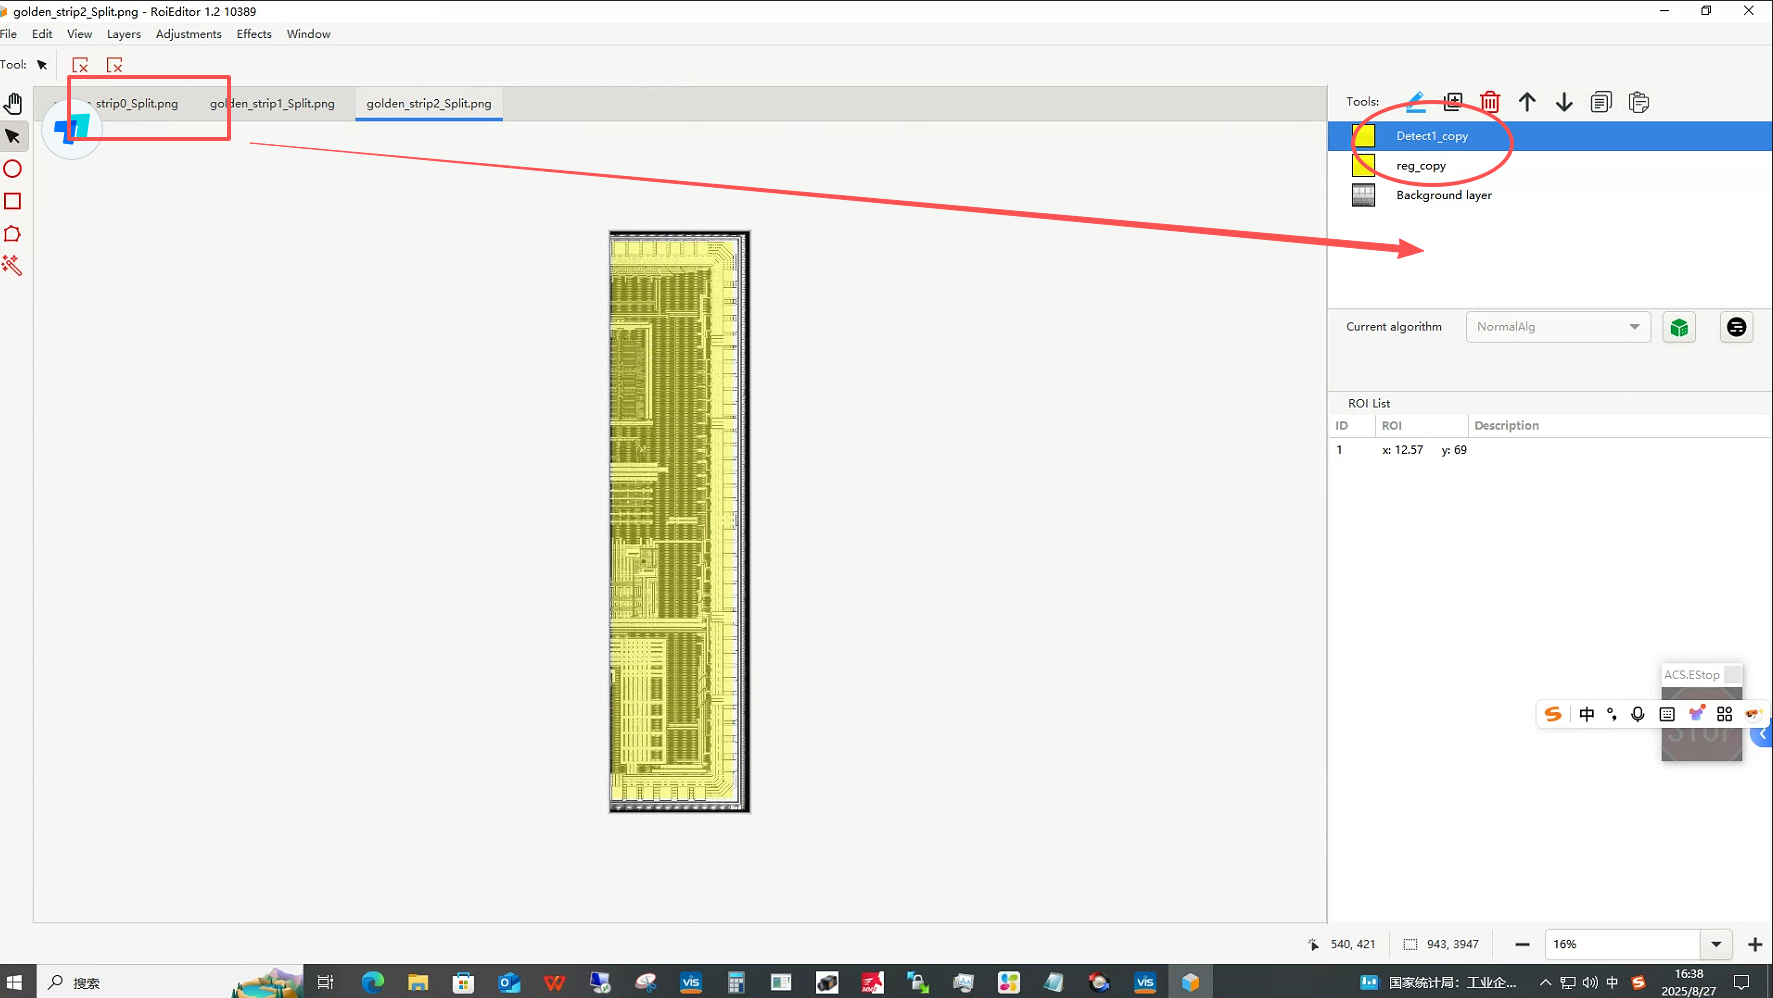Select the hand pan tool

point(13,104)
